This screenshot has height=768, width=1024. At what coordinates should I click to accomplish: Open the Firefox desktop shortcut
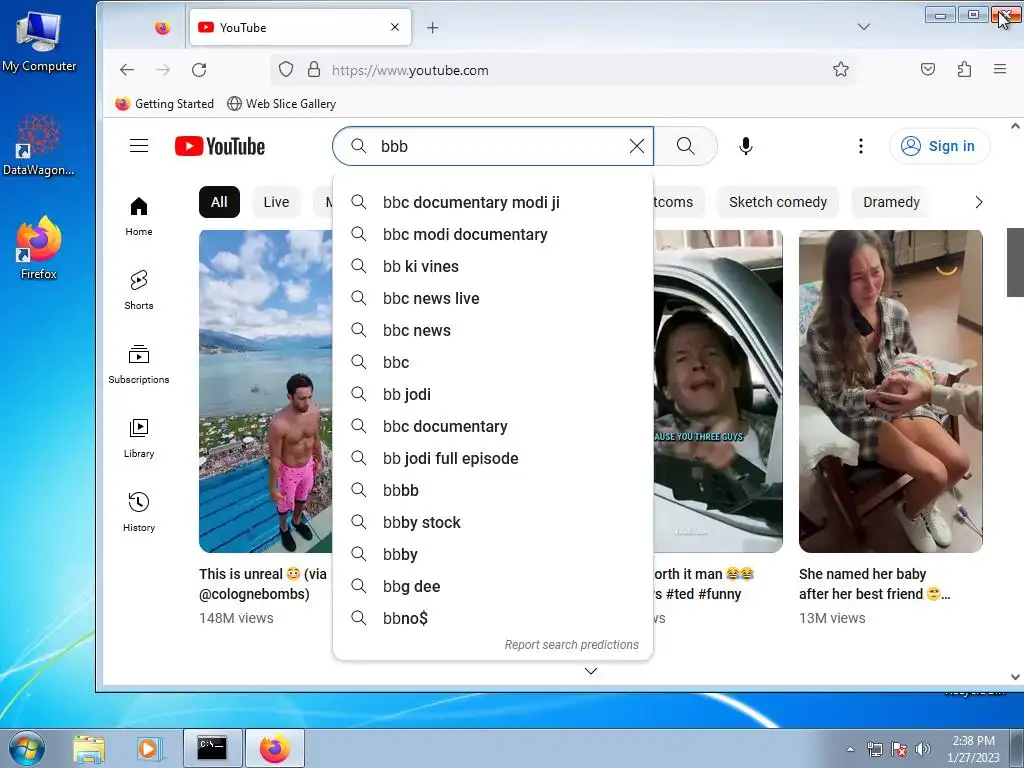pos(39,248)
